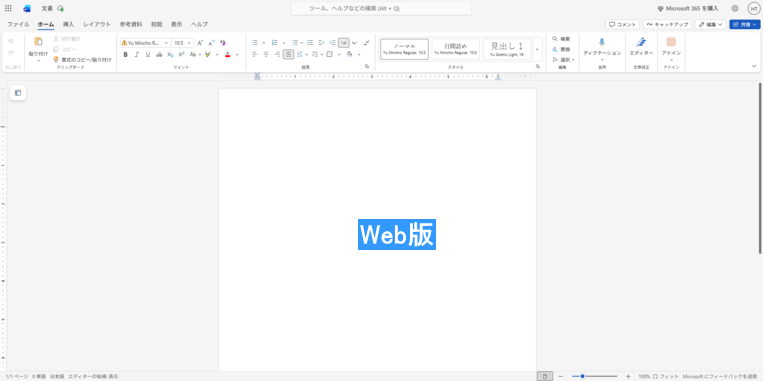Open the font color dropdown arrow
763x381 pixels.
(237, 54)
